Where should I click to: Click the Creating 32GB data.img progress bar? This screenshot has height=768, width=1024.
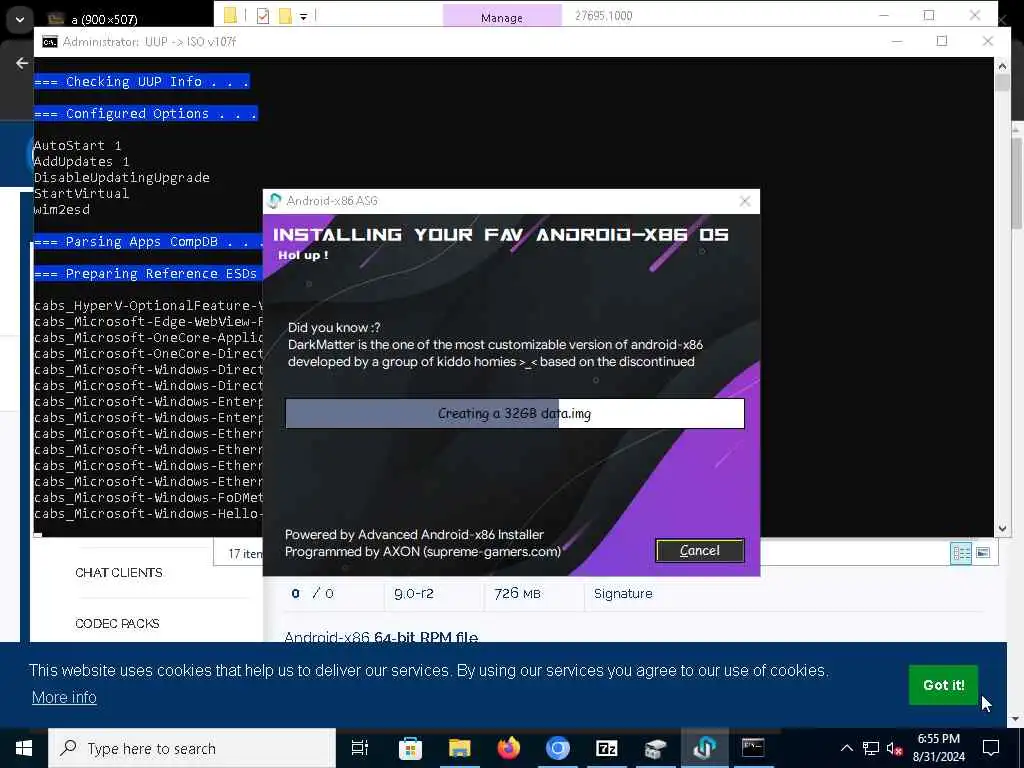point(515,413)
